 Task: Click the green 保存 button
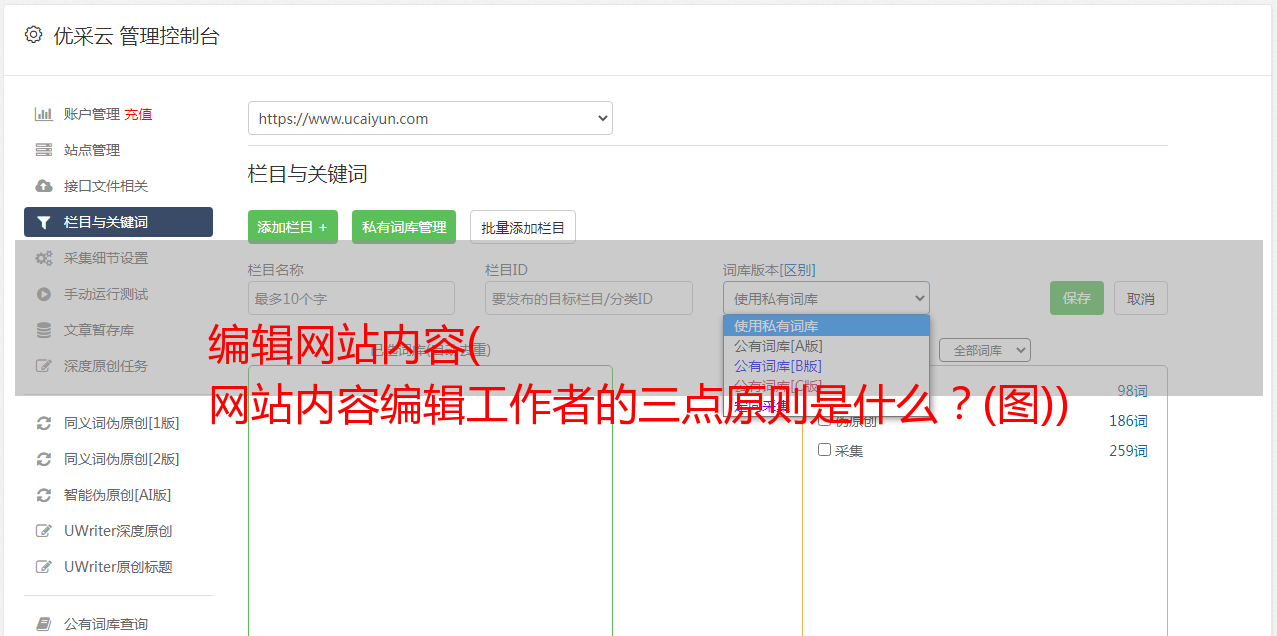1077,298
